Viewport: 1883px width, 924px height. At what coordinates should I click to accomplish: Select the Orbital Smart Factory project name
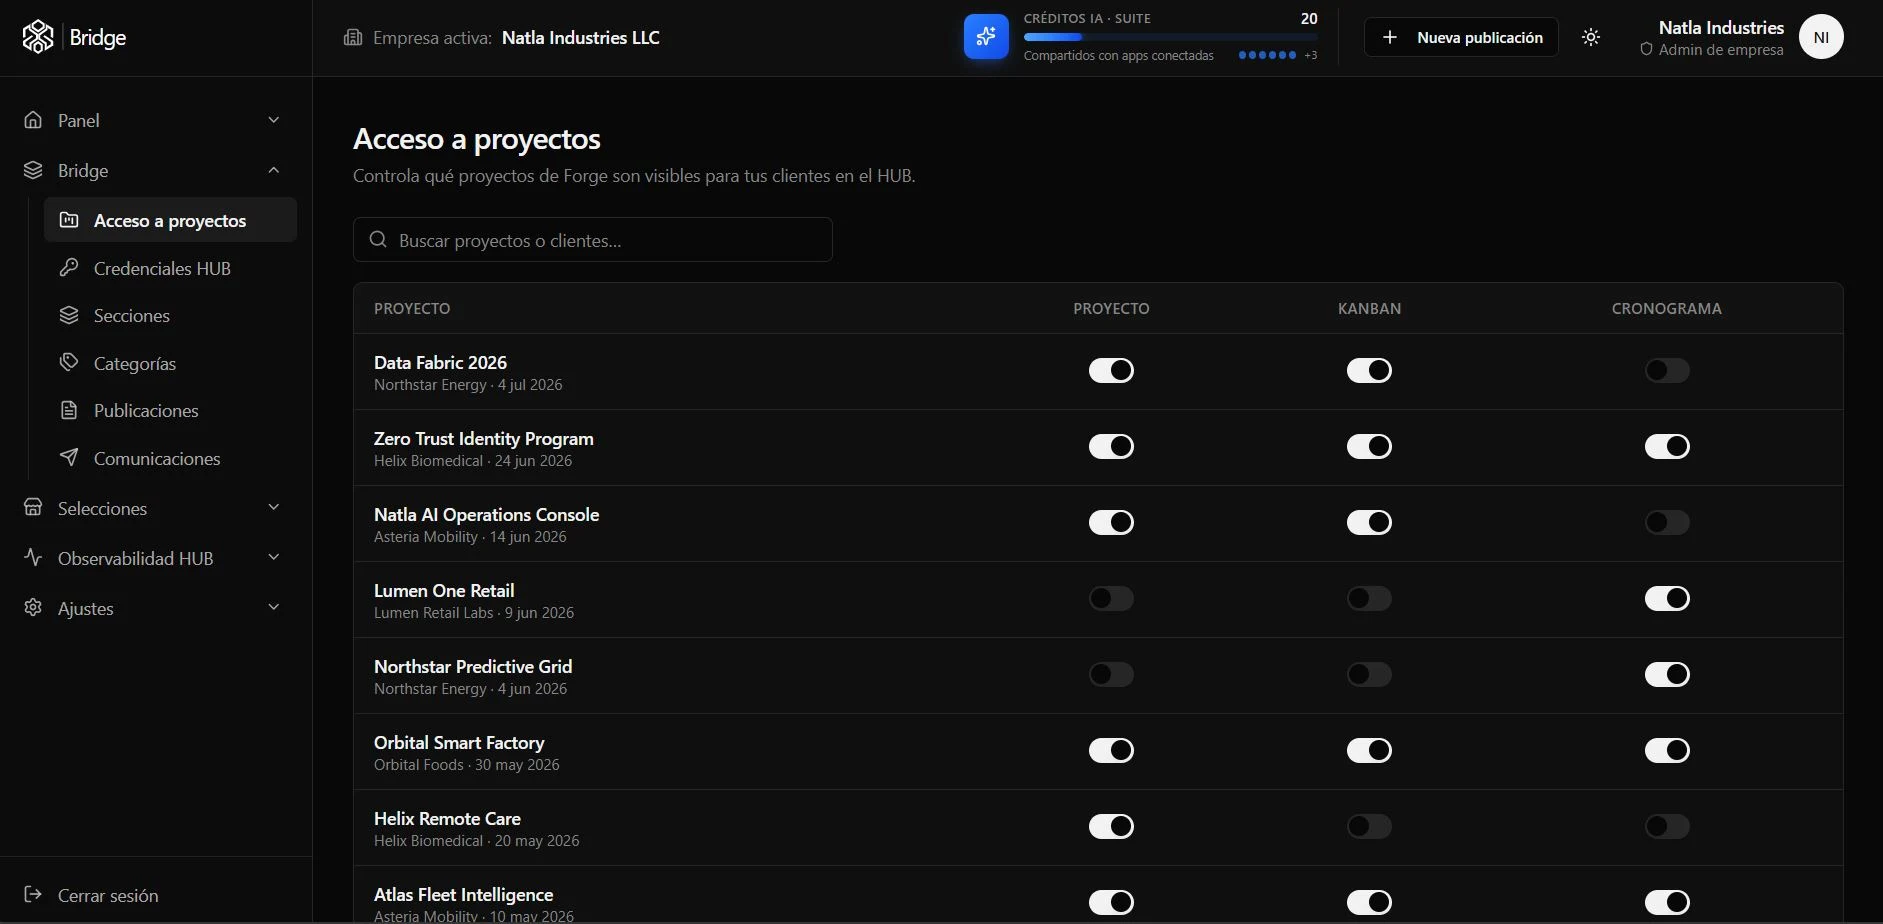(x=459, y=742)
